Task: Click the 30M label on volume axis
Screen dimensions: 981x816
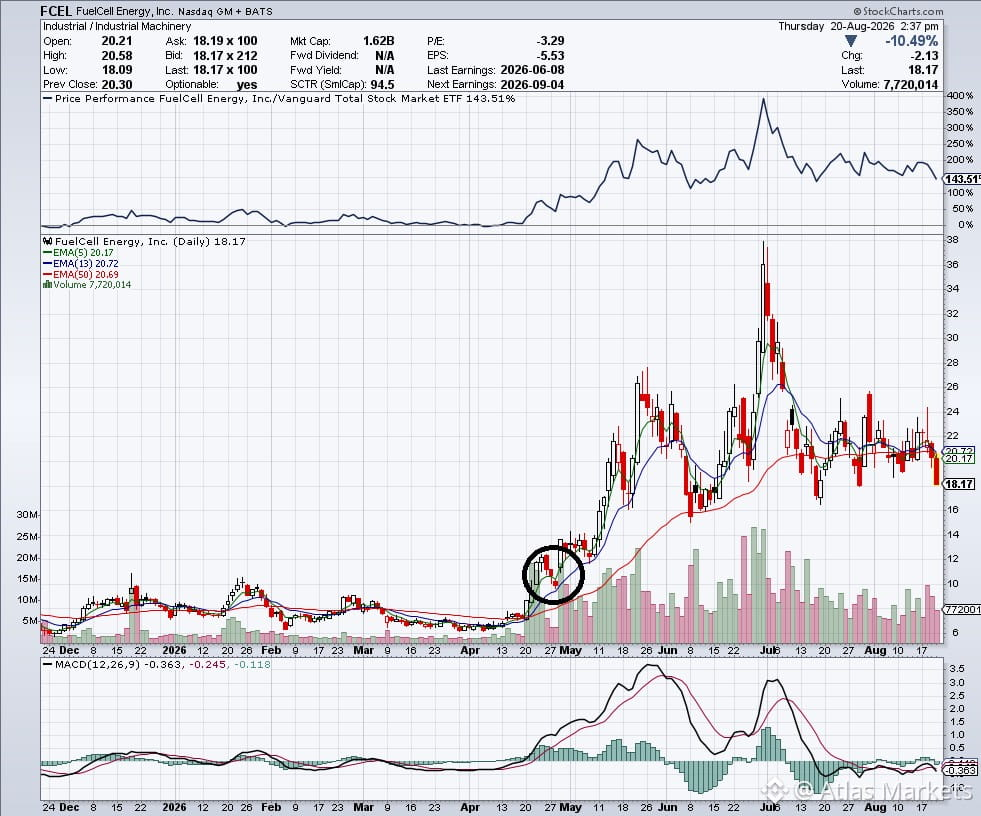Action: (27, 515)
